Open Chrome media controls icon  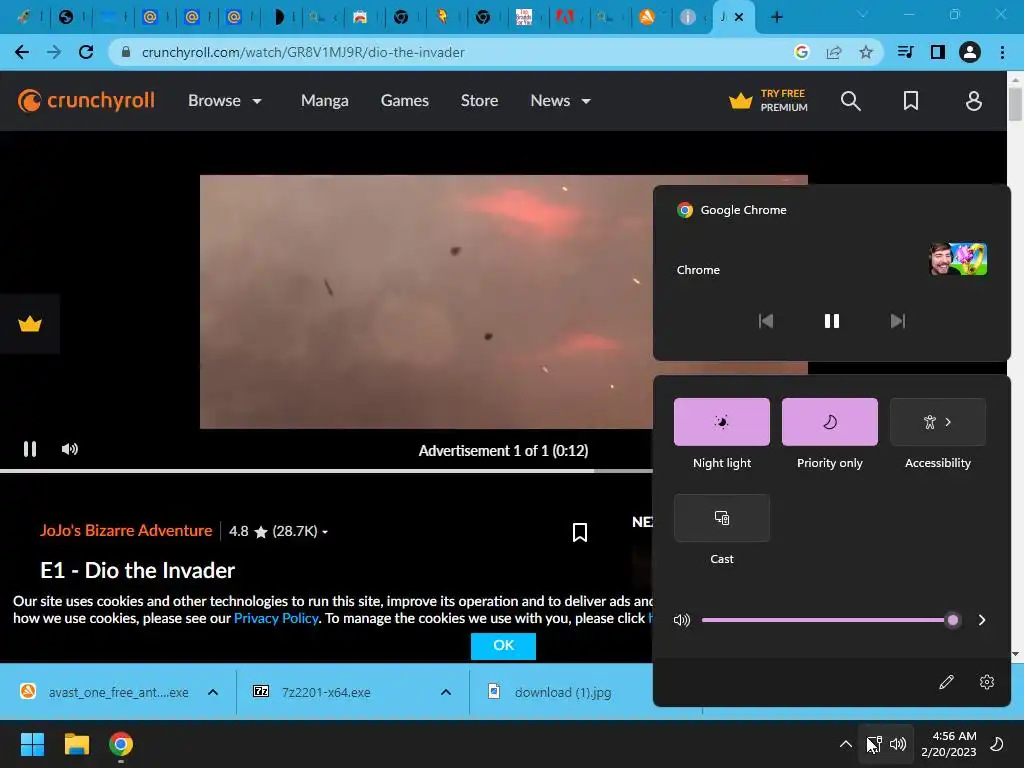pyautogui.click(x=905, y=52)
